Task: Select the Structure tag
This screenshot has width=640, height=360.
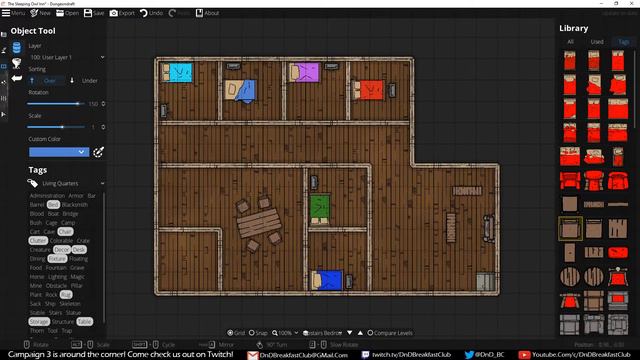Action: pyautogui.click(x=62, y=322)
